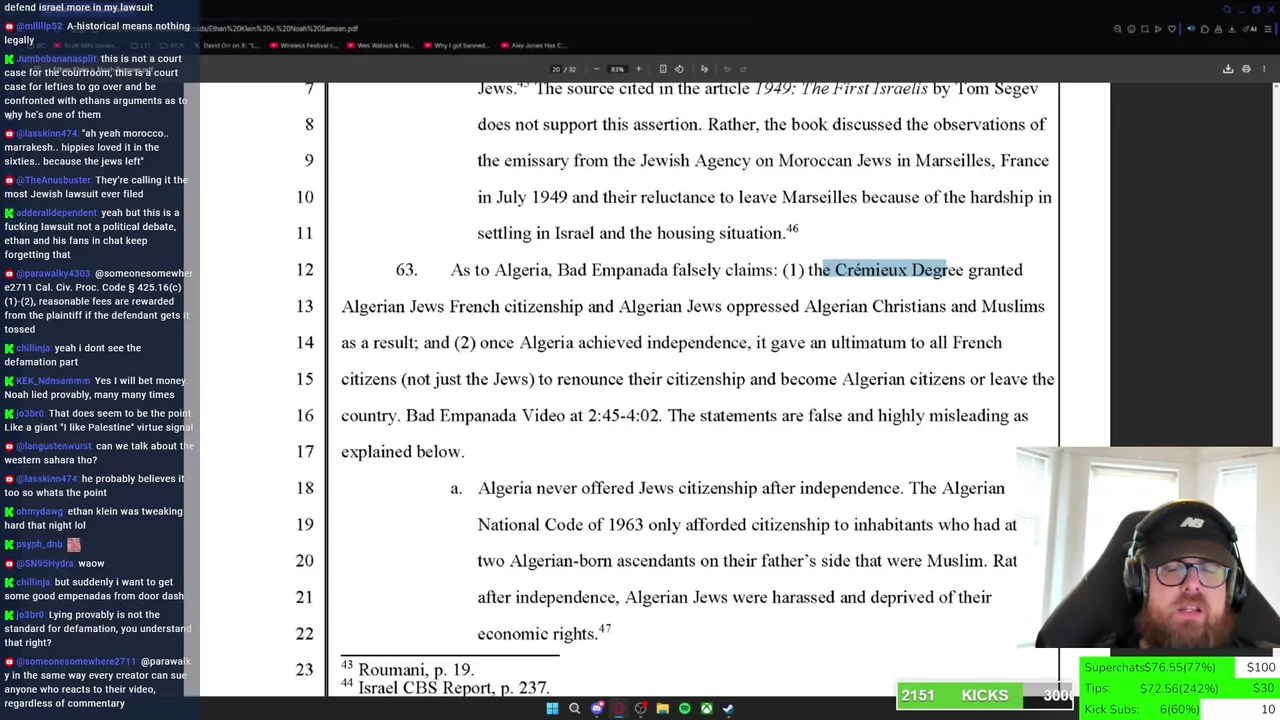Download the PDF with the download icon
1280x720 pixels.
(1228, 69)
